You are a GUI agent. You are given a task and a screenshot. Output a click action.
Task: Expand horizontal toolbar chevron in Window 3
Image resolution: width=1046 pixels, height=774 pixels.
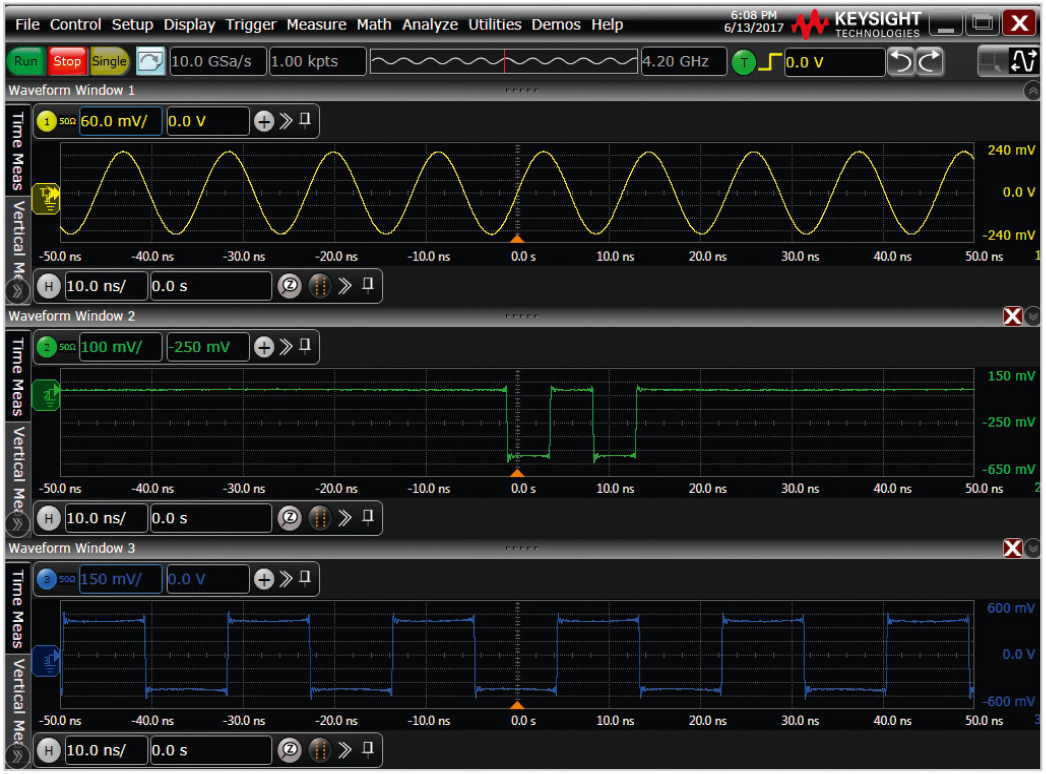tap(345, 751)
